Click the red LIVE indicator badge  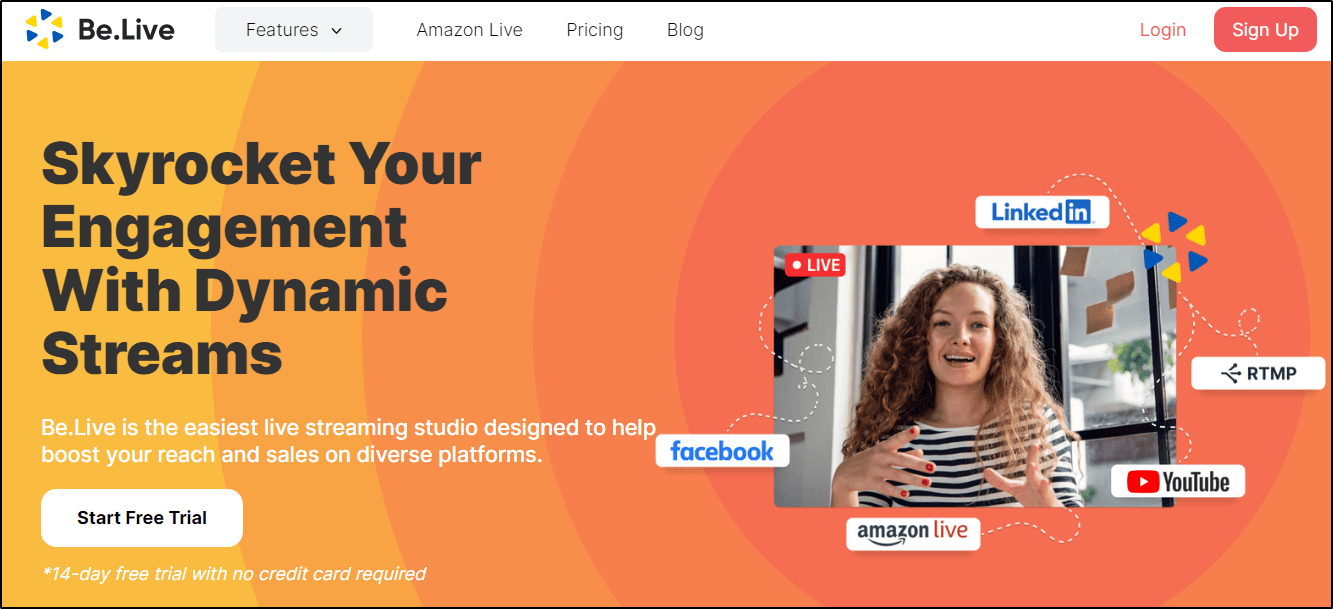(x=815, y=265)
